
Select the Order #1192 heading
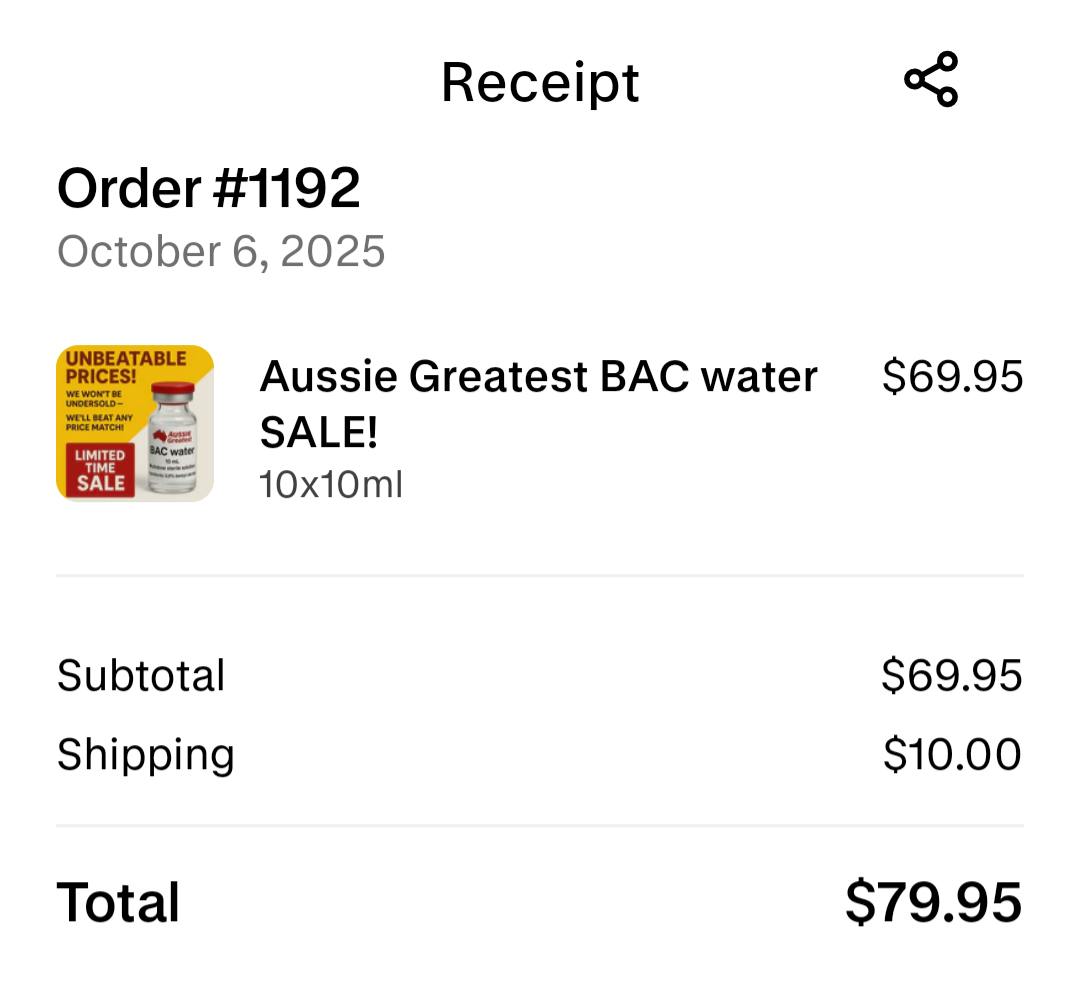[208, 188]
